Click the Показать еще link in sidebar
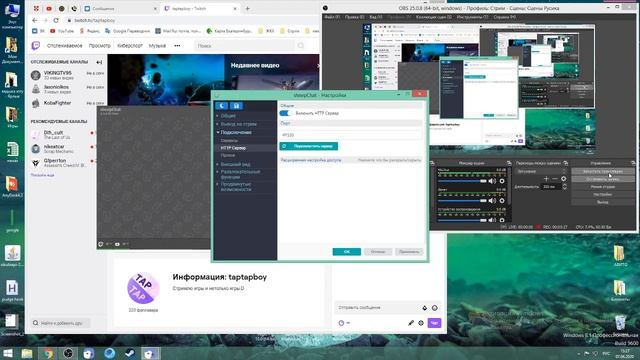 coord(42,175)
